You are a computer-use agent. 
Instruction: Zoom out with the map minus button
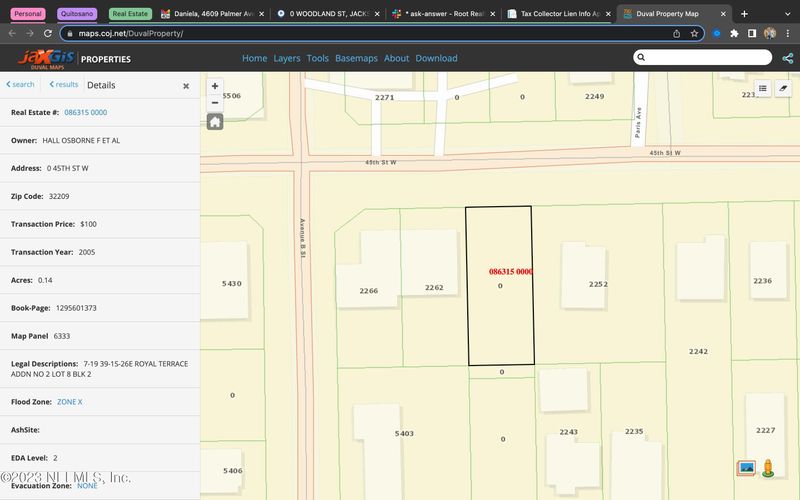[x=215, y=103]
